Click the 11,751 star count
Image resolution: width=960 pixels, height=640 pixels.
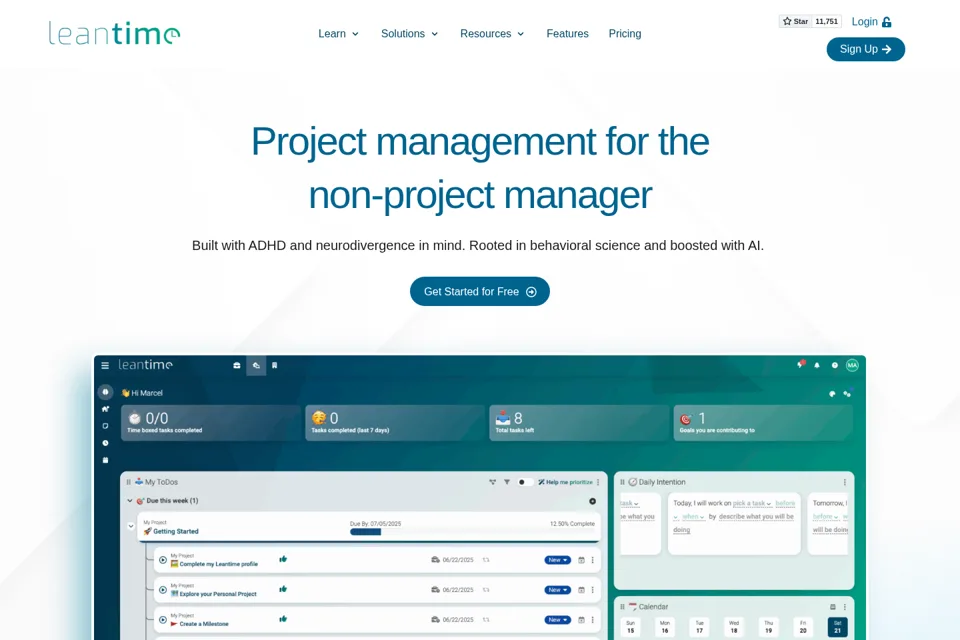click(827, 21)
